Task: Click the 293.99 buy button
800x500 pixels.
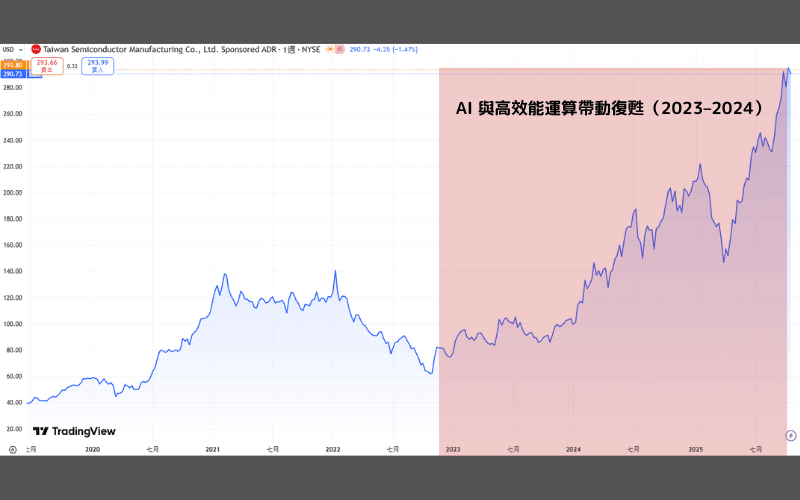Action: [x=97, y=66]
